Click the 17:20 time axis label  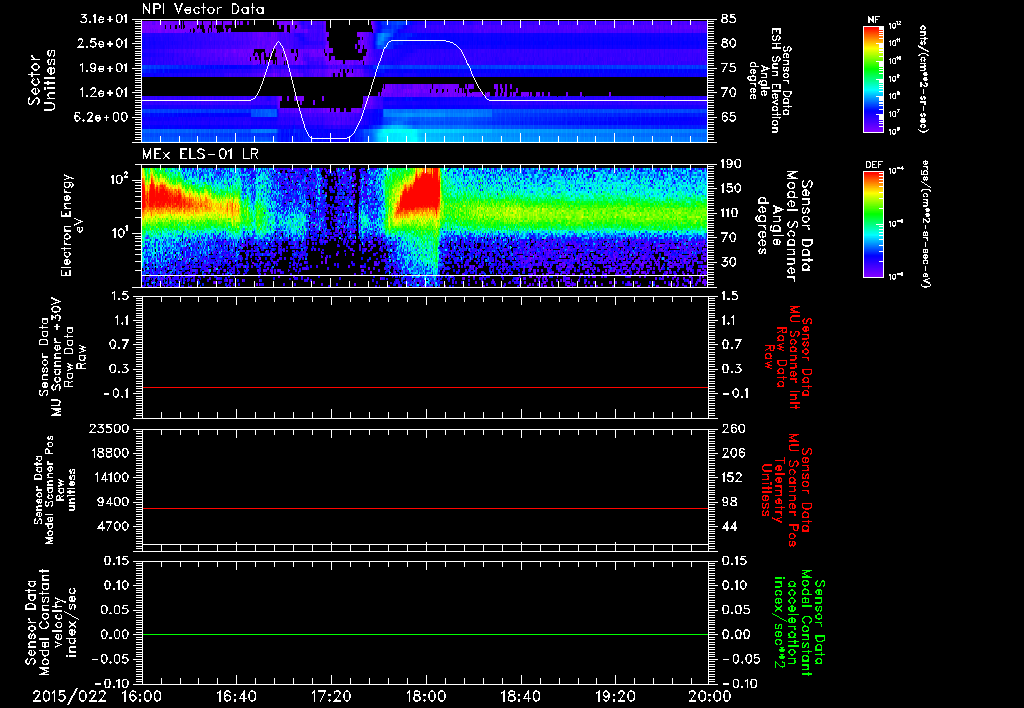point(330,696)
